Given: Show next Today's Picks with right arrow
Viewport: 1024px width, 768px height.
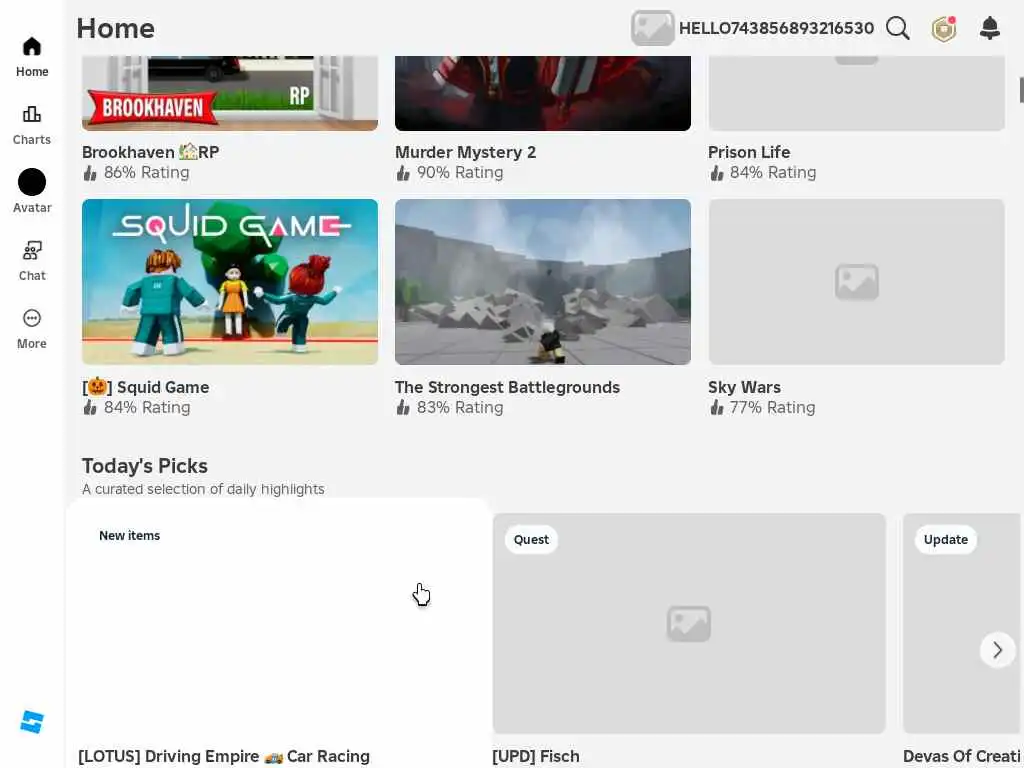Looking at the screenshot, I should coord(997,650).
